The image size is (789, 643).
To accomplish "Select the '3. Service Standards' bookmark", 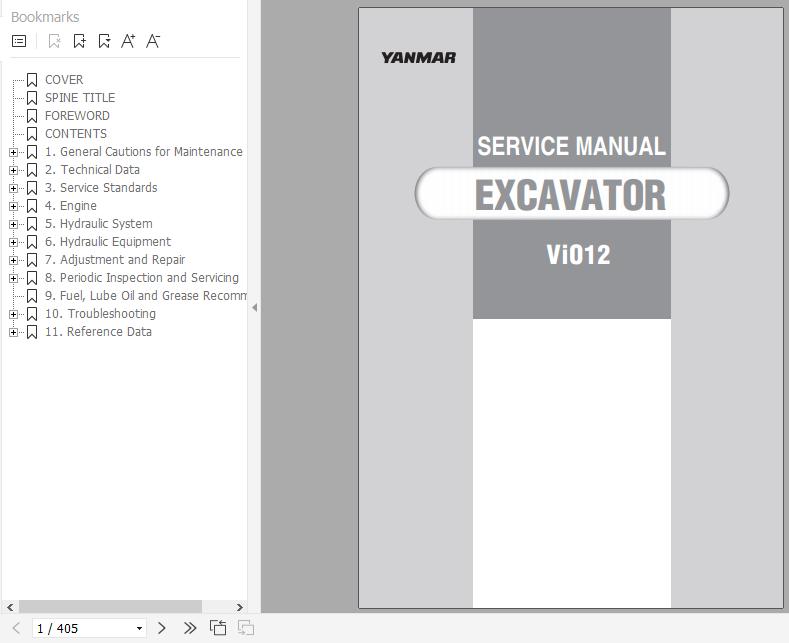I will click(101, 188).
